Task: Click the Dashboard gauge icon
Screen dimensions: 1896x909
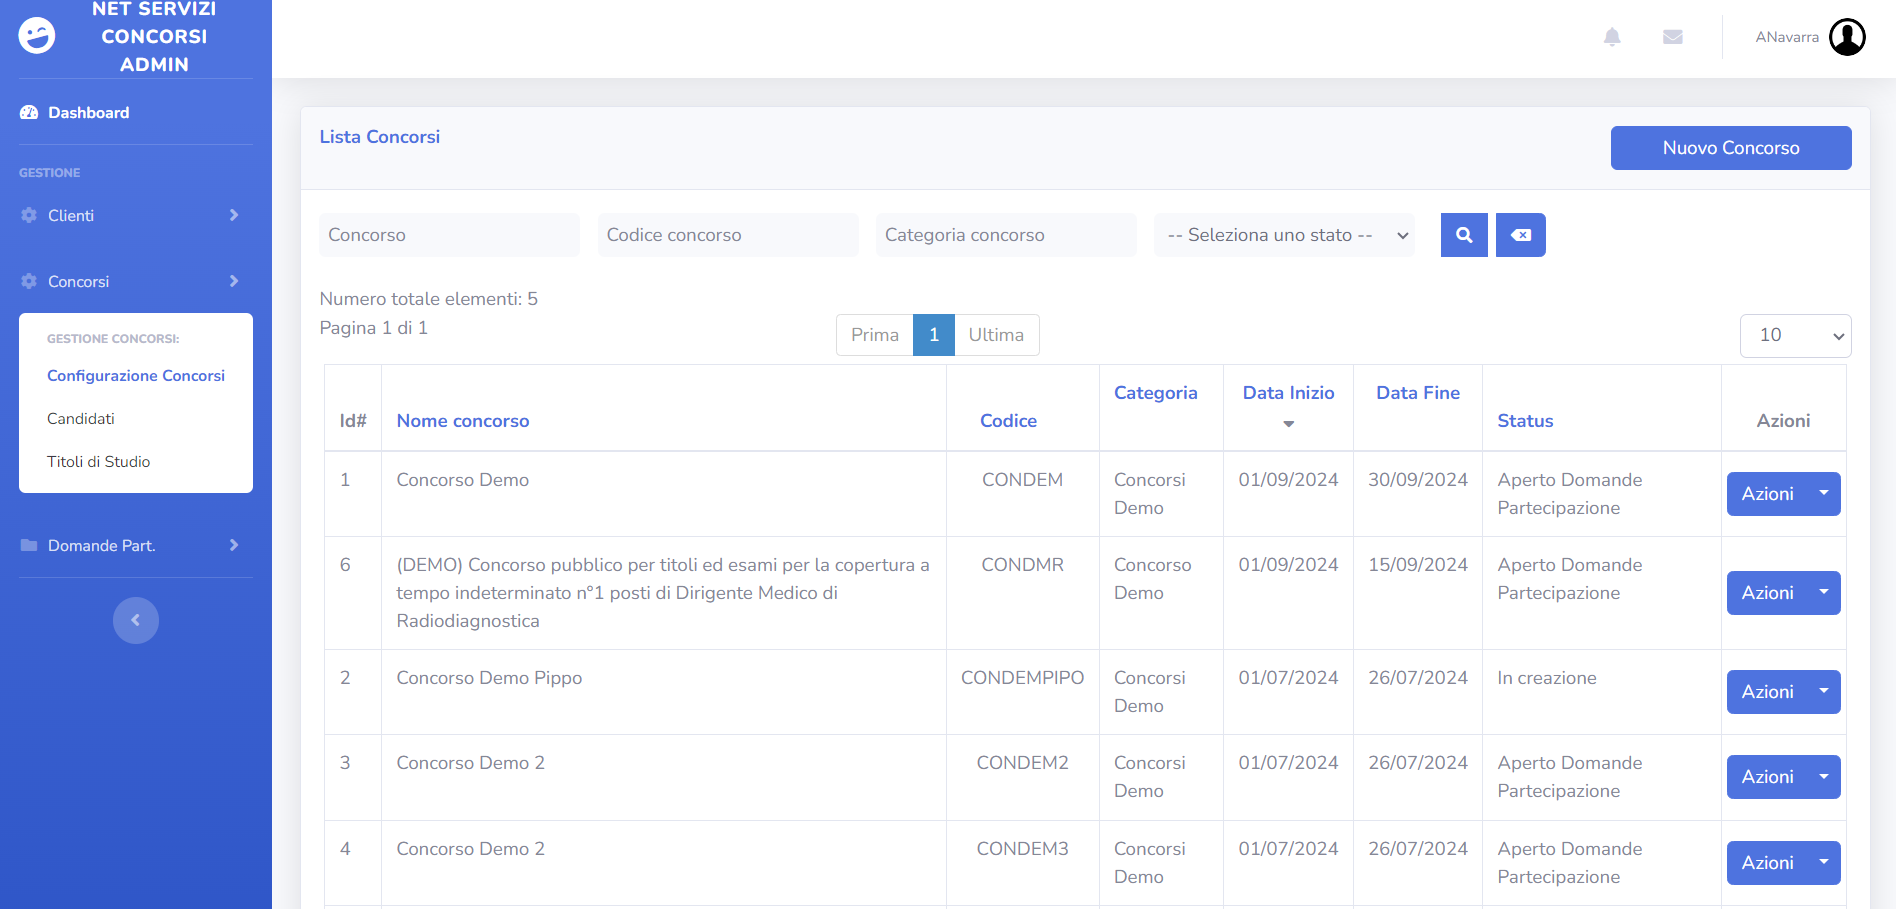Action: 29,113
